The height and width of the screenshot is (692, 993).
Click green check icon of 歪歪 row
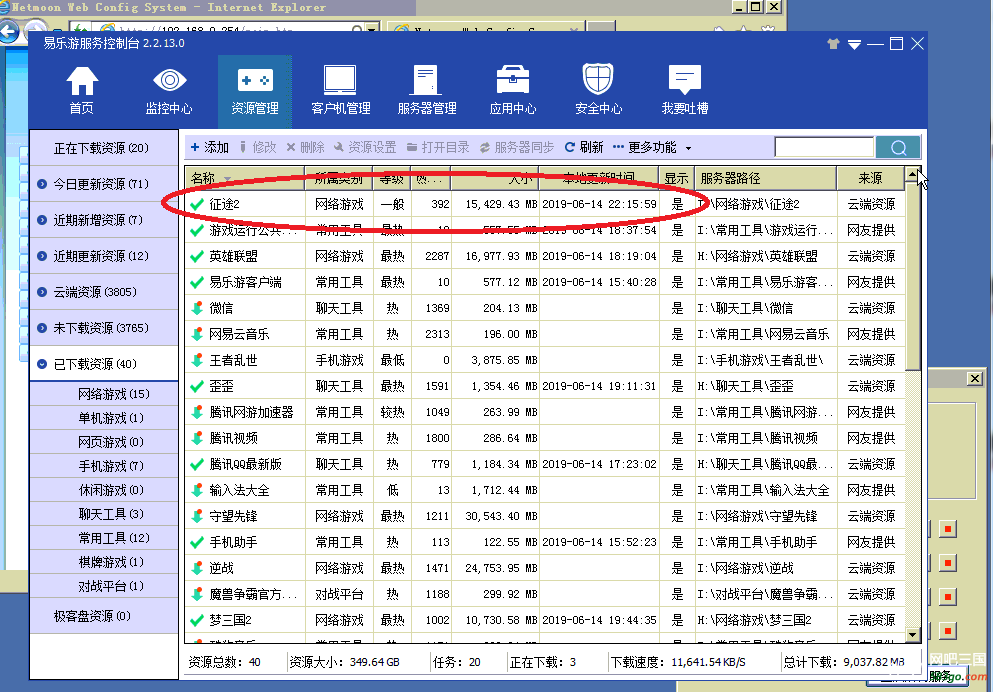pyautogui.click(x=197, y=386)
